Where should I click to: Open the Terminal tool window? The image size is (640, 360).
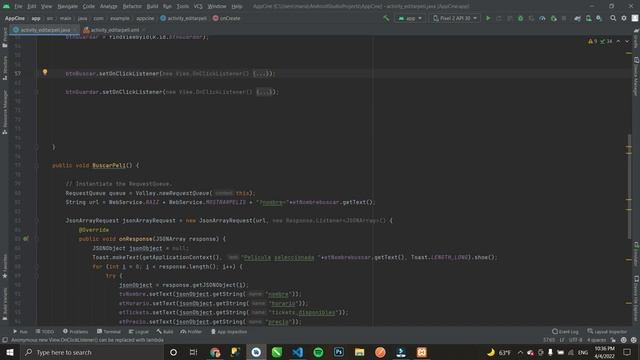point(109,331)
